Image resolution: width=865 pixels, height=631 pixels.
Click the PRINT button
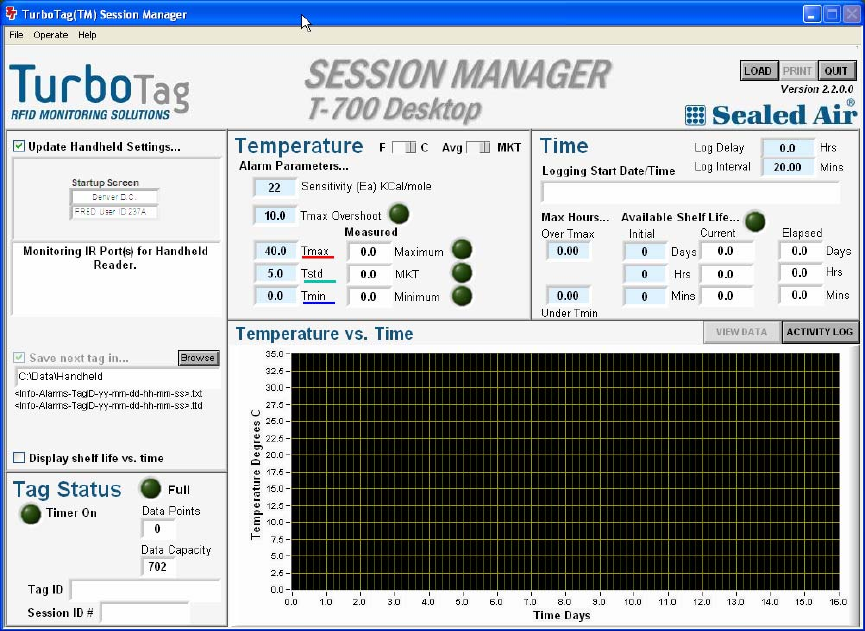[x=798, y=71]
